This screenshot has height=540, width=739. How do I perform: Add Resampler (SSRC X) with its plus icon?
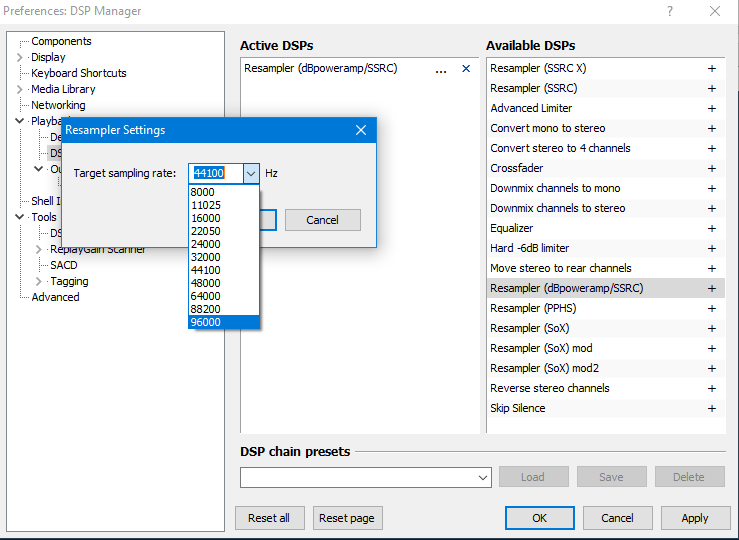(x=712, y=68)
